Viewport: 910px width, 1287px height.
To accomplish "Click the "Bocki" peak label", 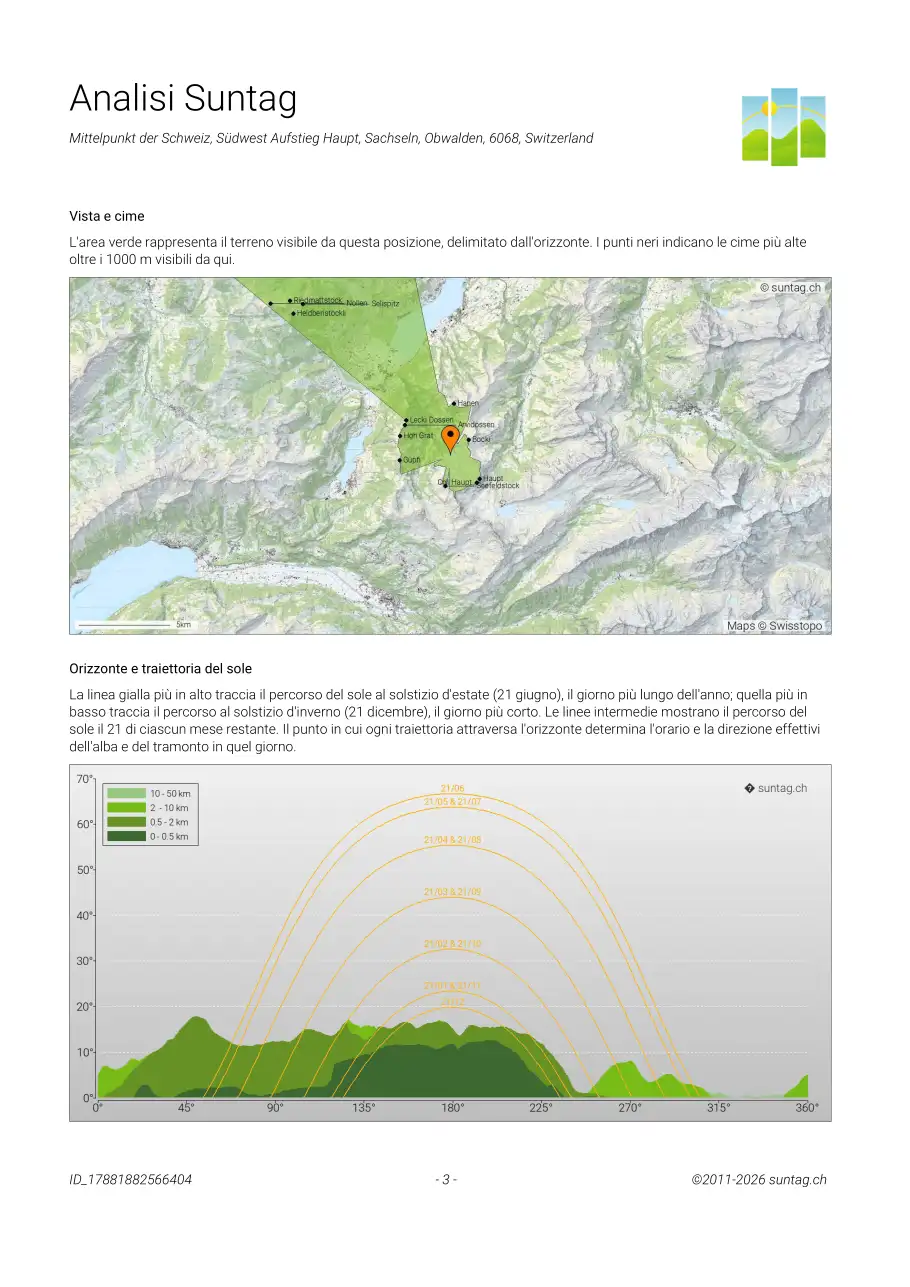I will [481, 440].
